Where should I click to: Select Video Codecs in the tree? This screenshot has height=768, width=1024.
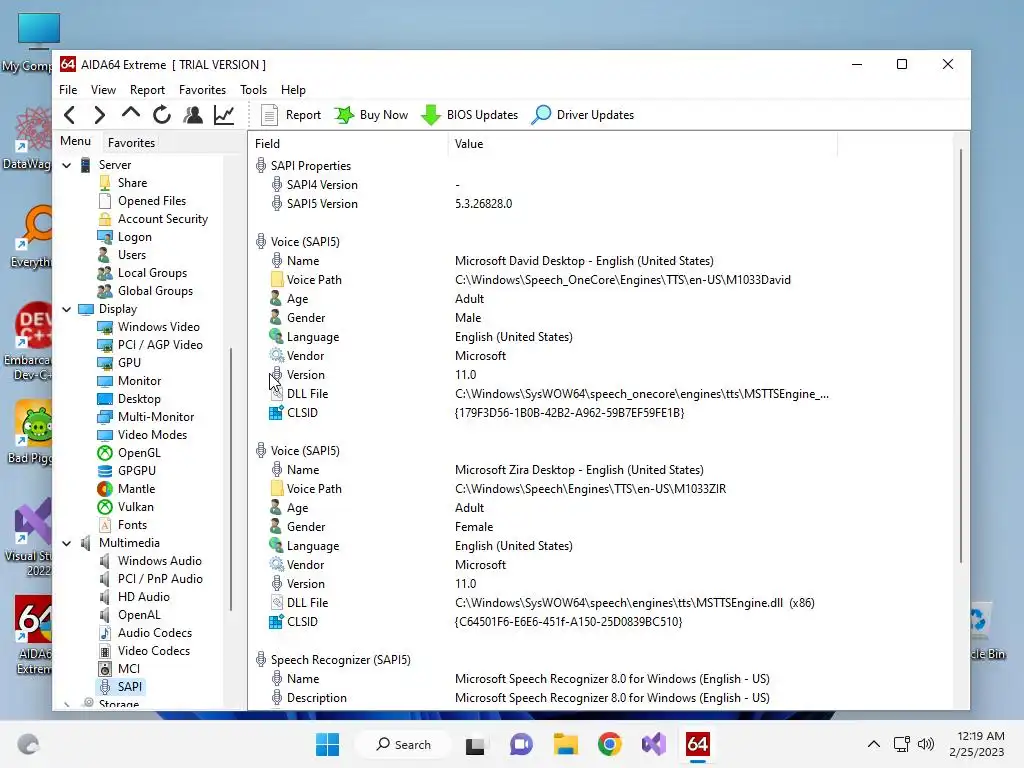pos(153,650)
